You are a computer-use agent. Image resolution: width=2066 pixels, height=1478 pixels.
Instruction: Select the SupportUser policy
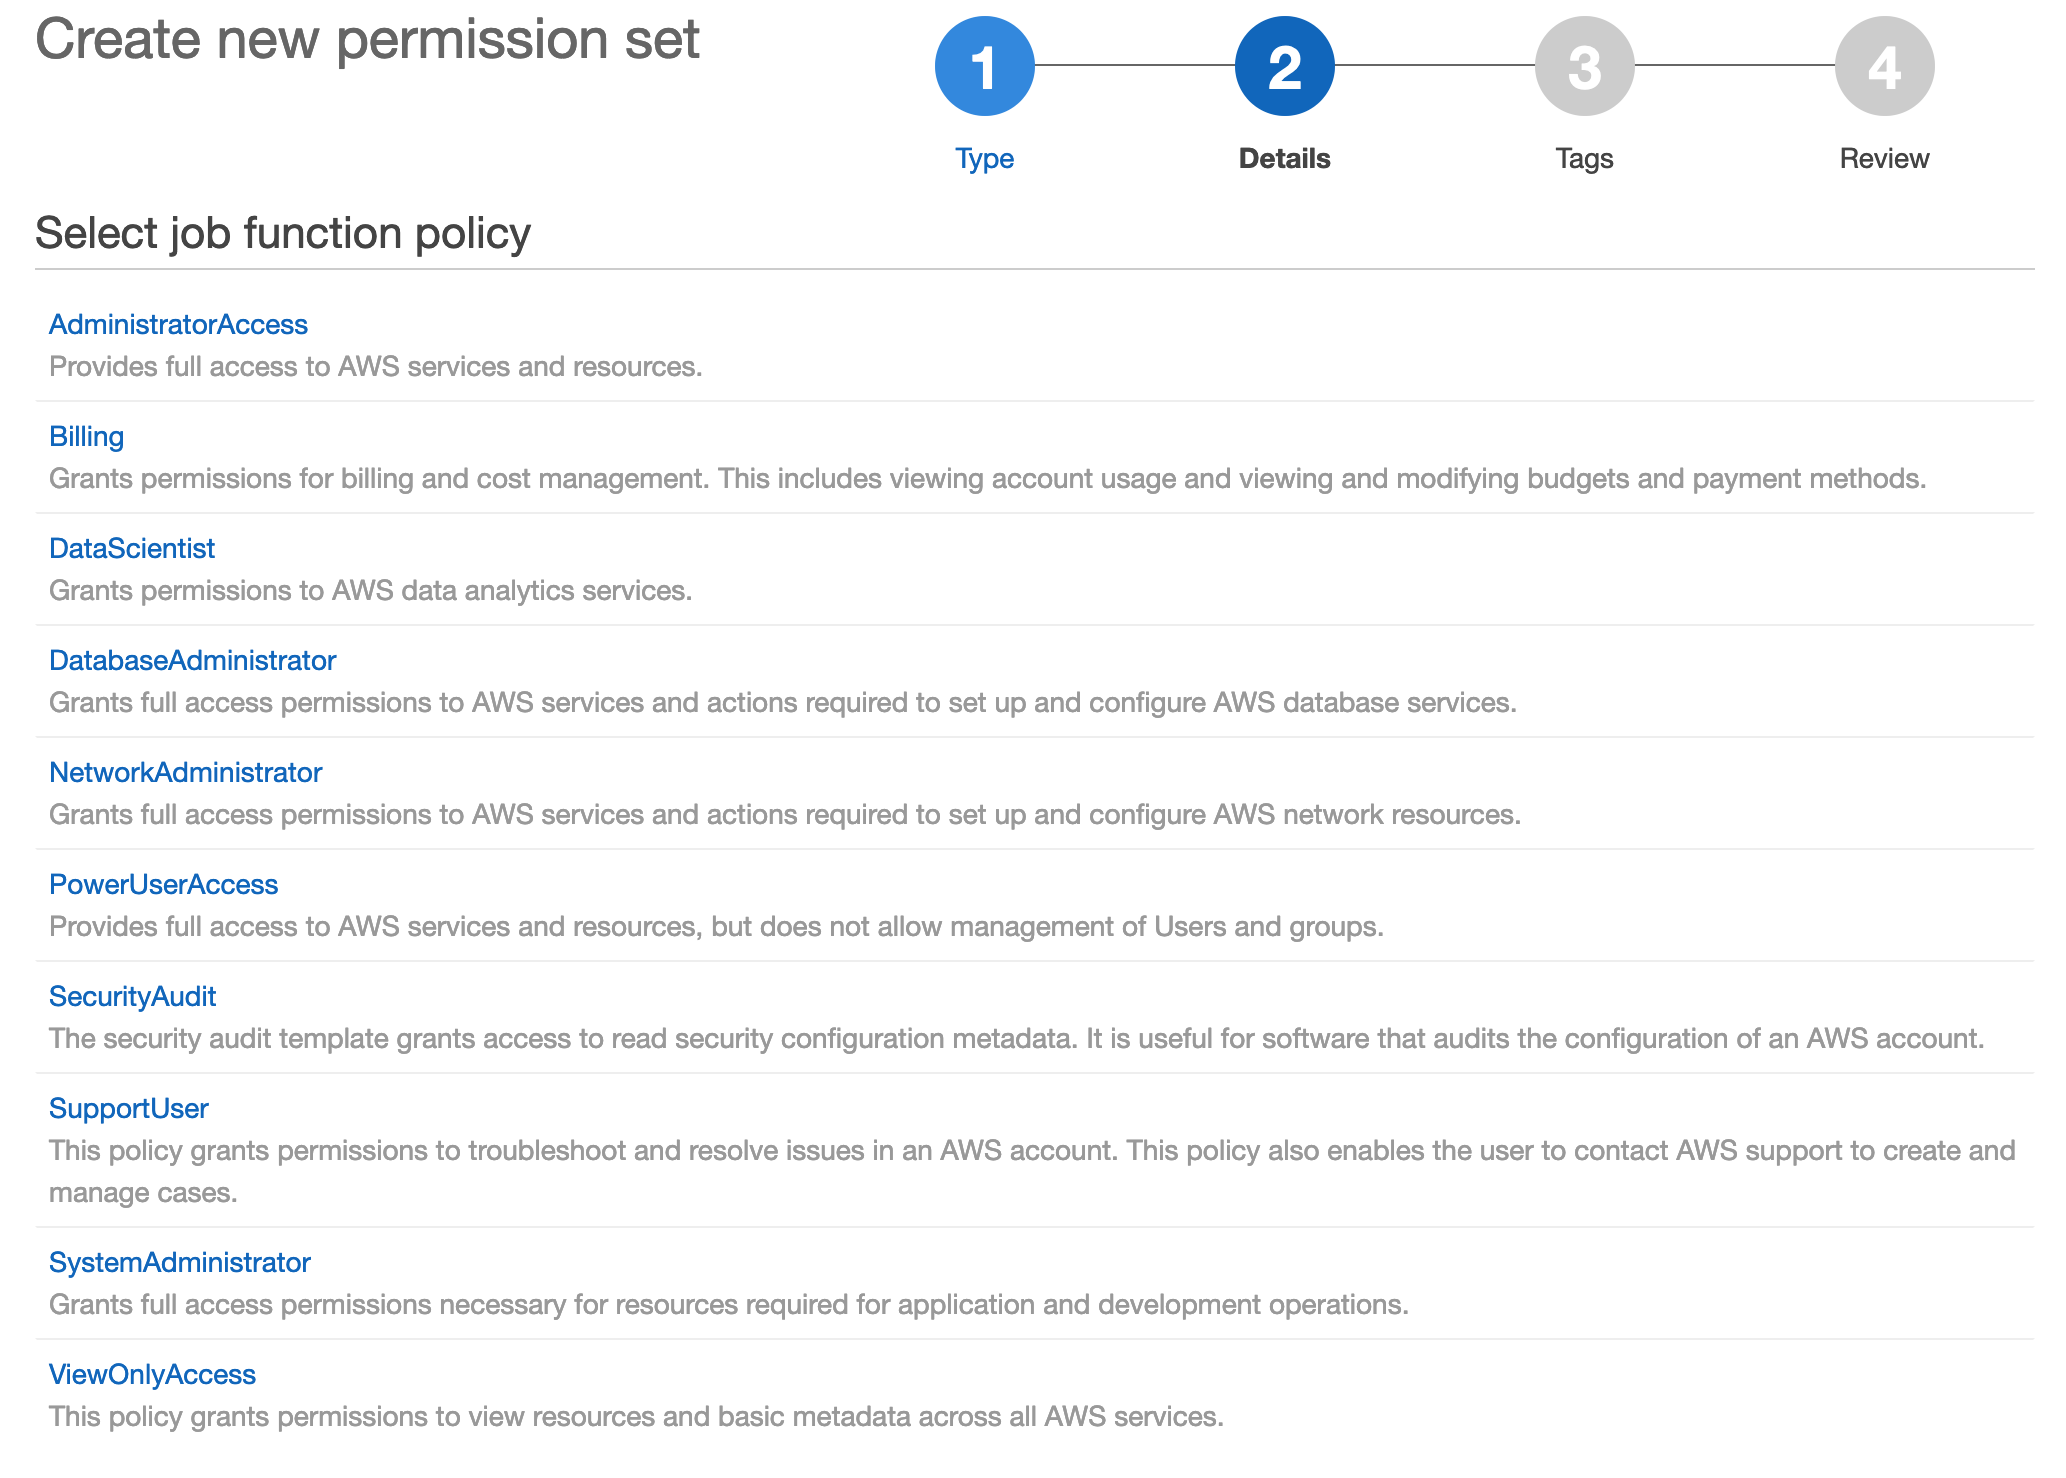tap(129, 1108)
